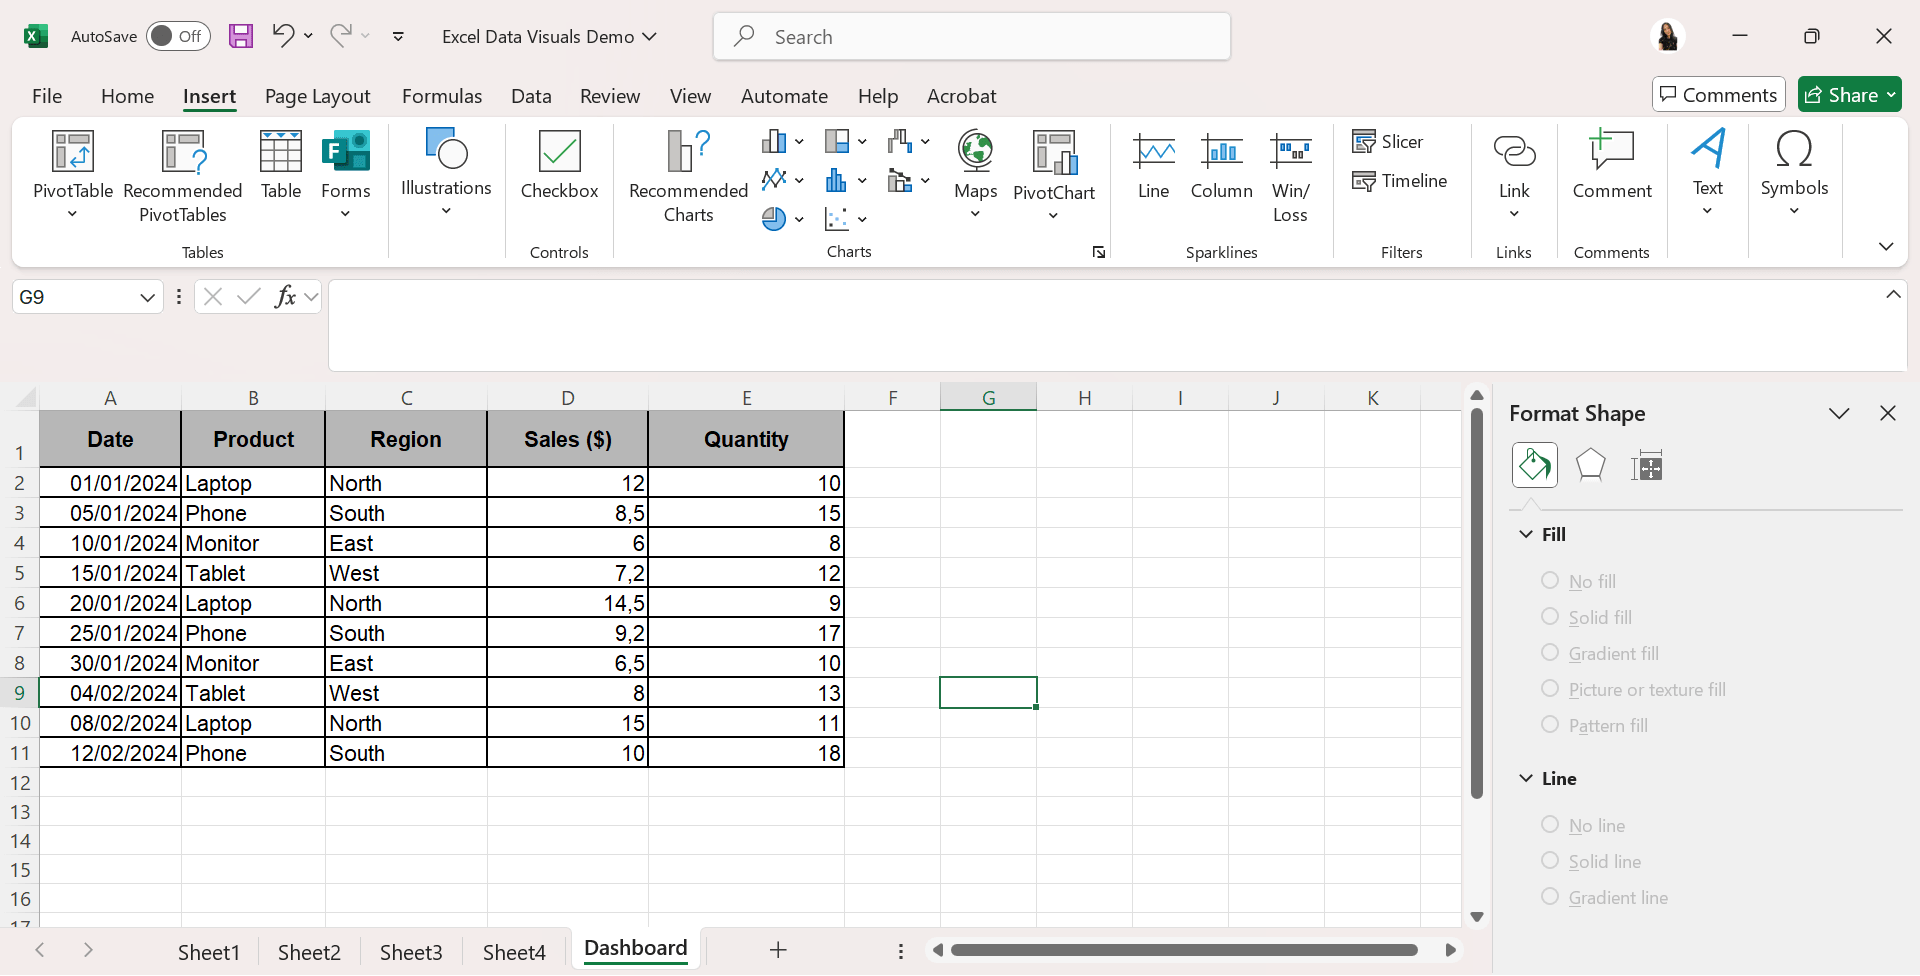Collapse the Fill section
The width and height of the screenshot is (1920, 976).
(1526, 535)
